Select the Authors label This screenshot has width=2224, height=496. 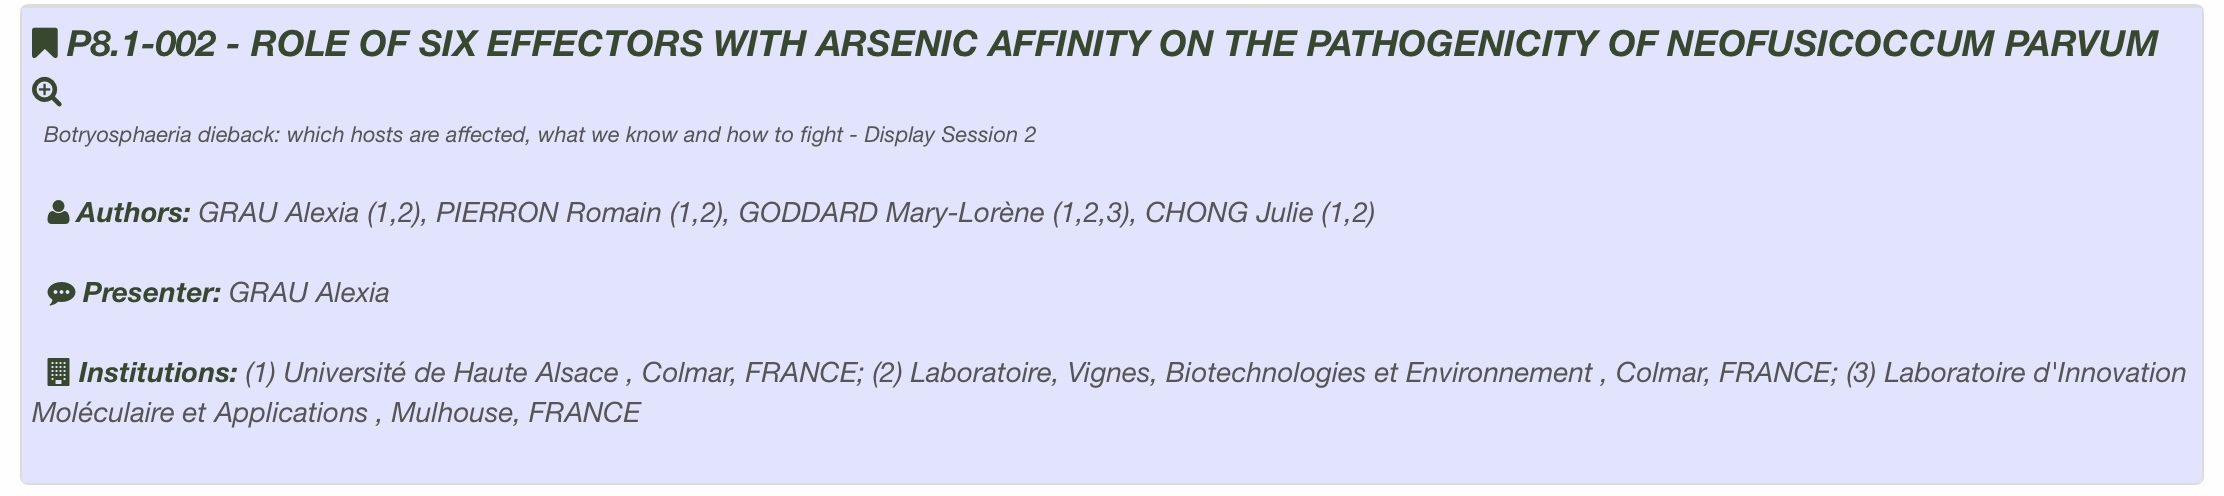133,213
